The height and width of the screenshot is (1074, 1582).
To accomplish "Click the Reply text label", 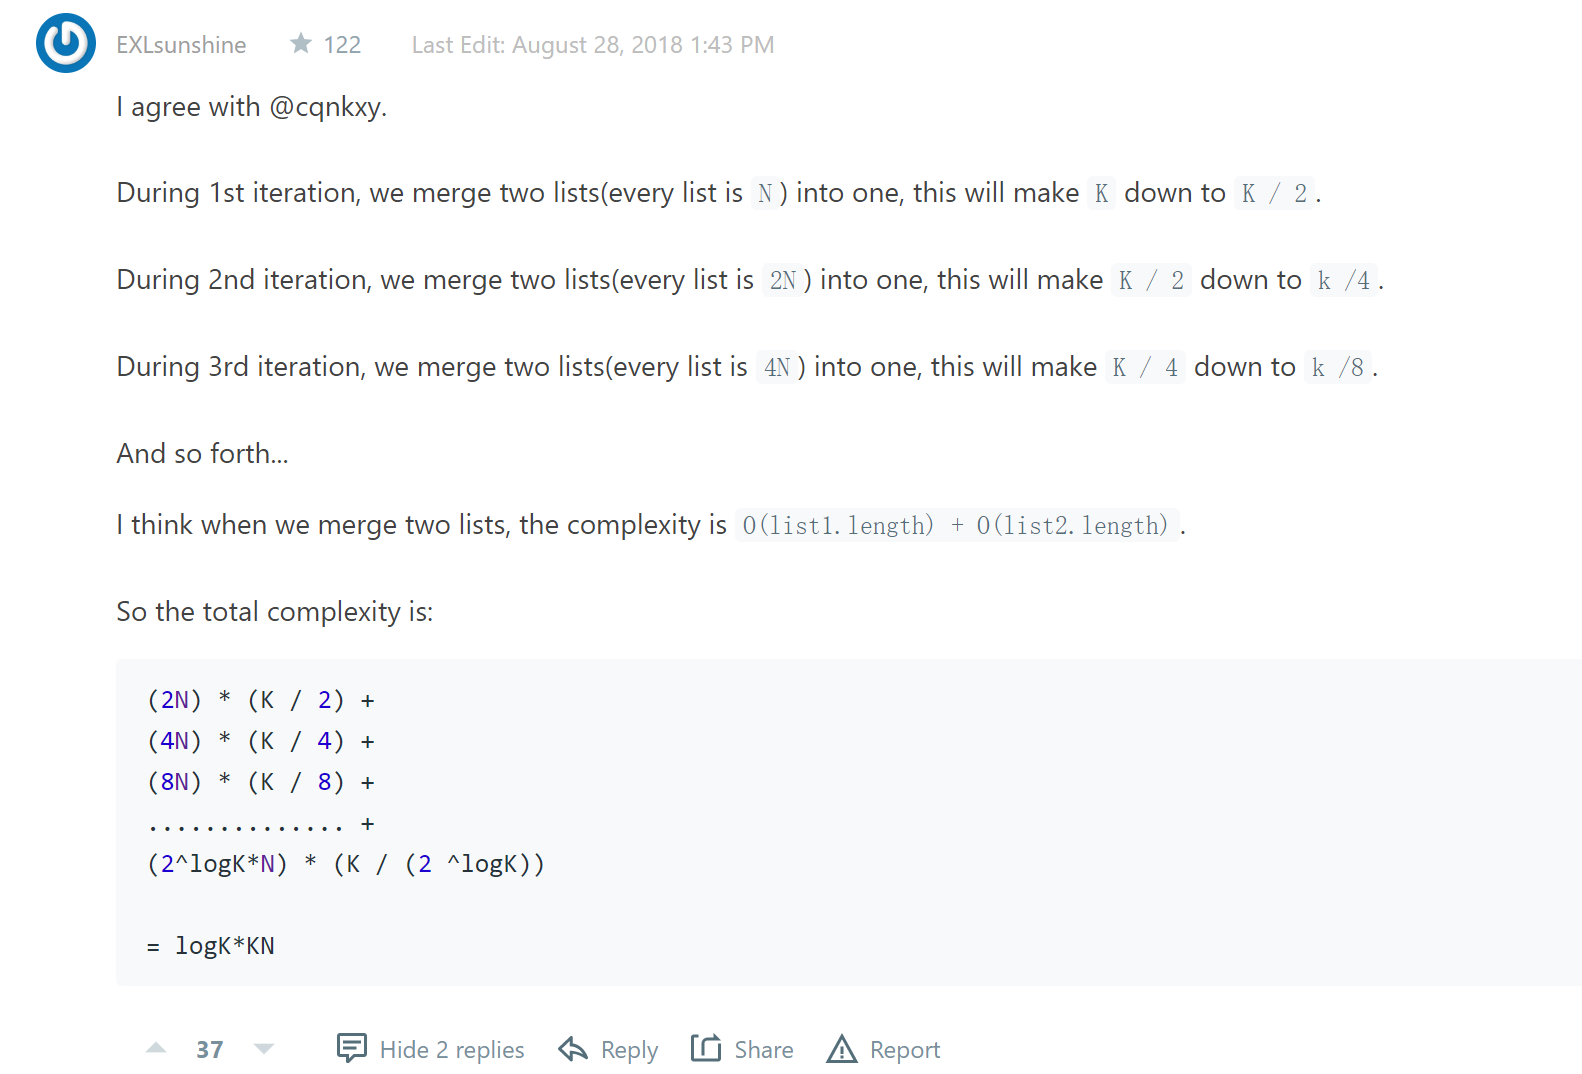I will [x=629, y=1050].
